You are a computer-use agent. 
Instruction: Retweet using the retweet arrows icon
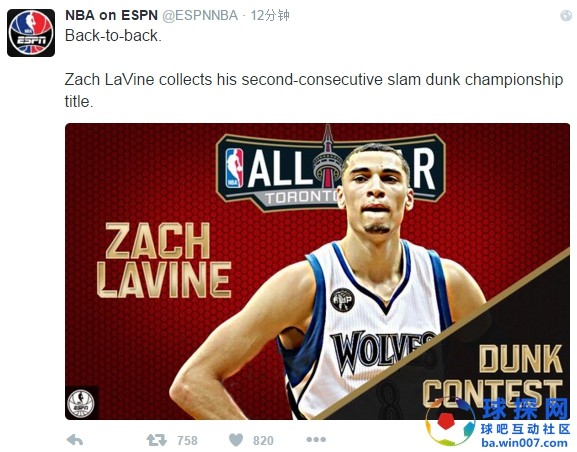(x=157, y=440)
